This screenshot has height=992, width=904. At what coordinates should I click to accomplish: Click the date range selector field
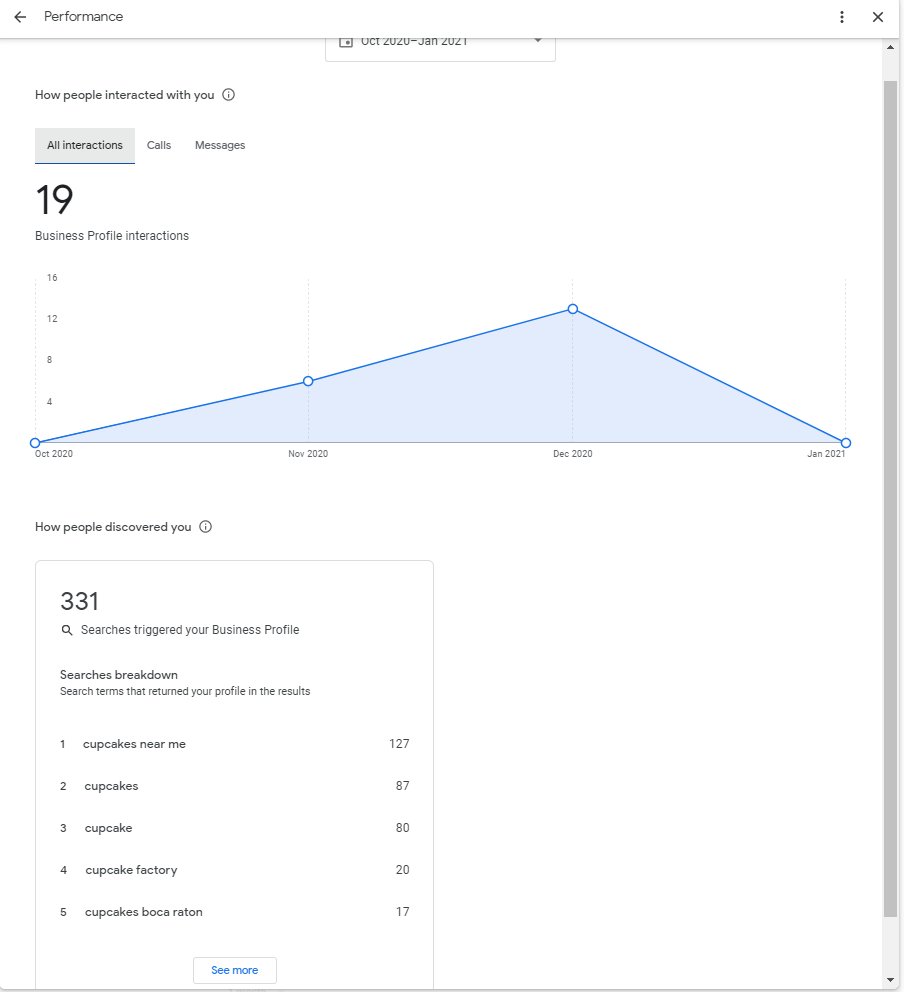tap(440, 49)
